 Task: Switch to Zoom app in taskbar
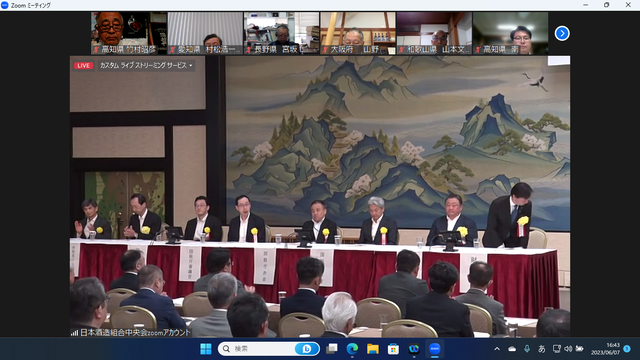[x=435, y=349]
